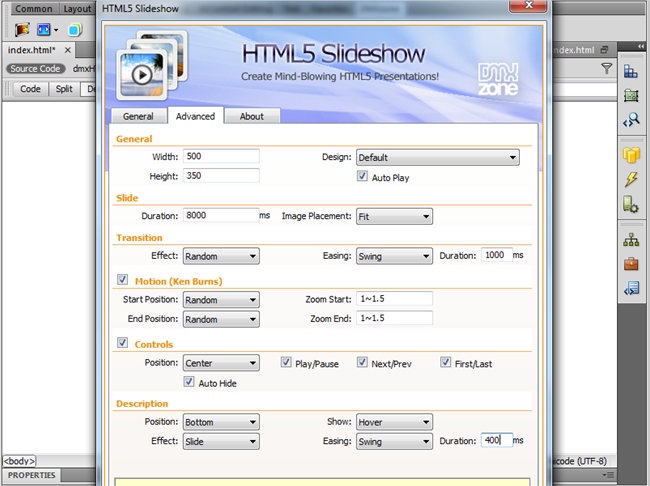Collapse panels using double arrow icon
The image size is (650, 486).
pyautogui.click(x=641, y=46)
